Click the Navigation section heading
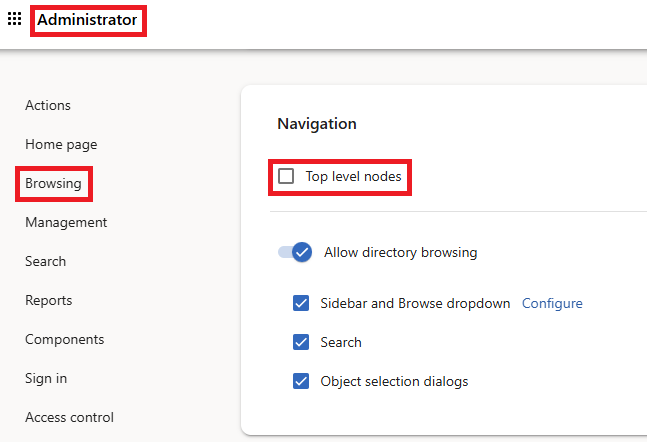Screen dimensions: 647x442 317,124
